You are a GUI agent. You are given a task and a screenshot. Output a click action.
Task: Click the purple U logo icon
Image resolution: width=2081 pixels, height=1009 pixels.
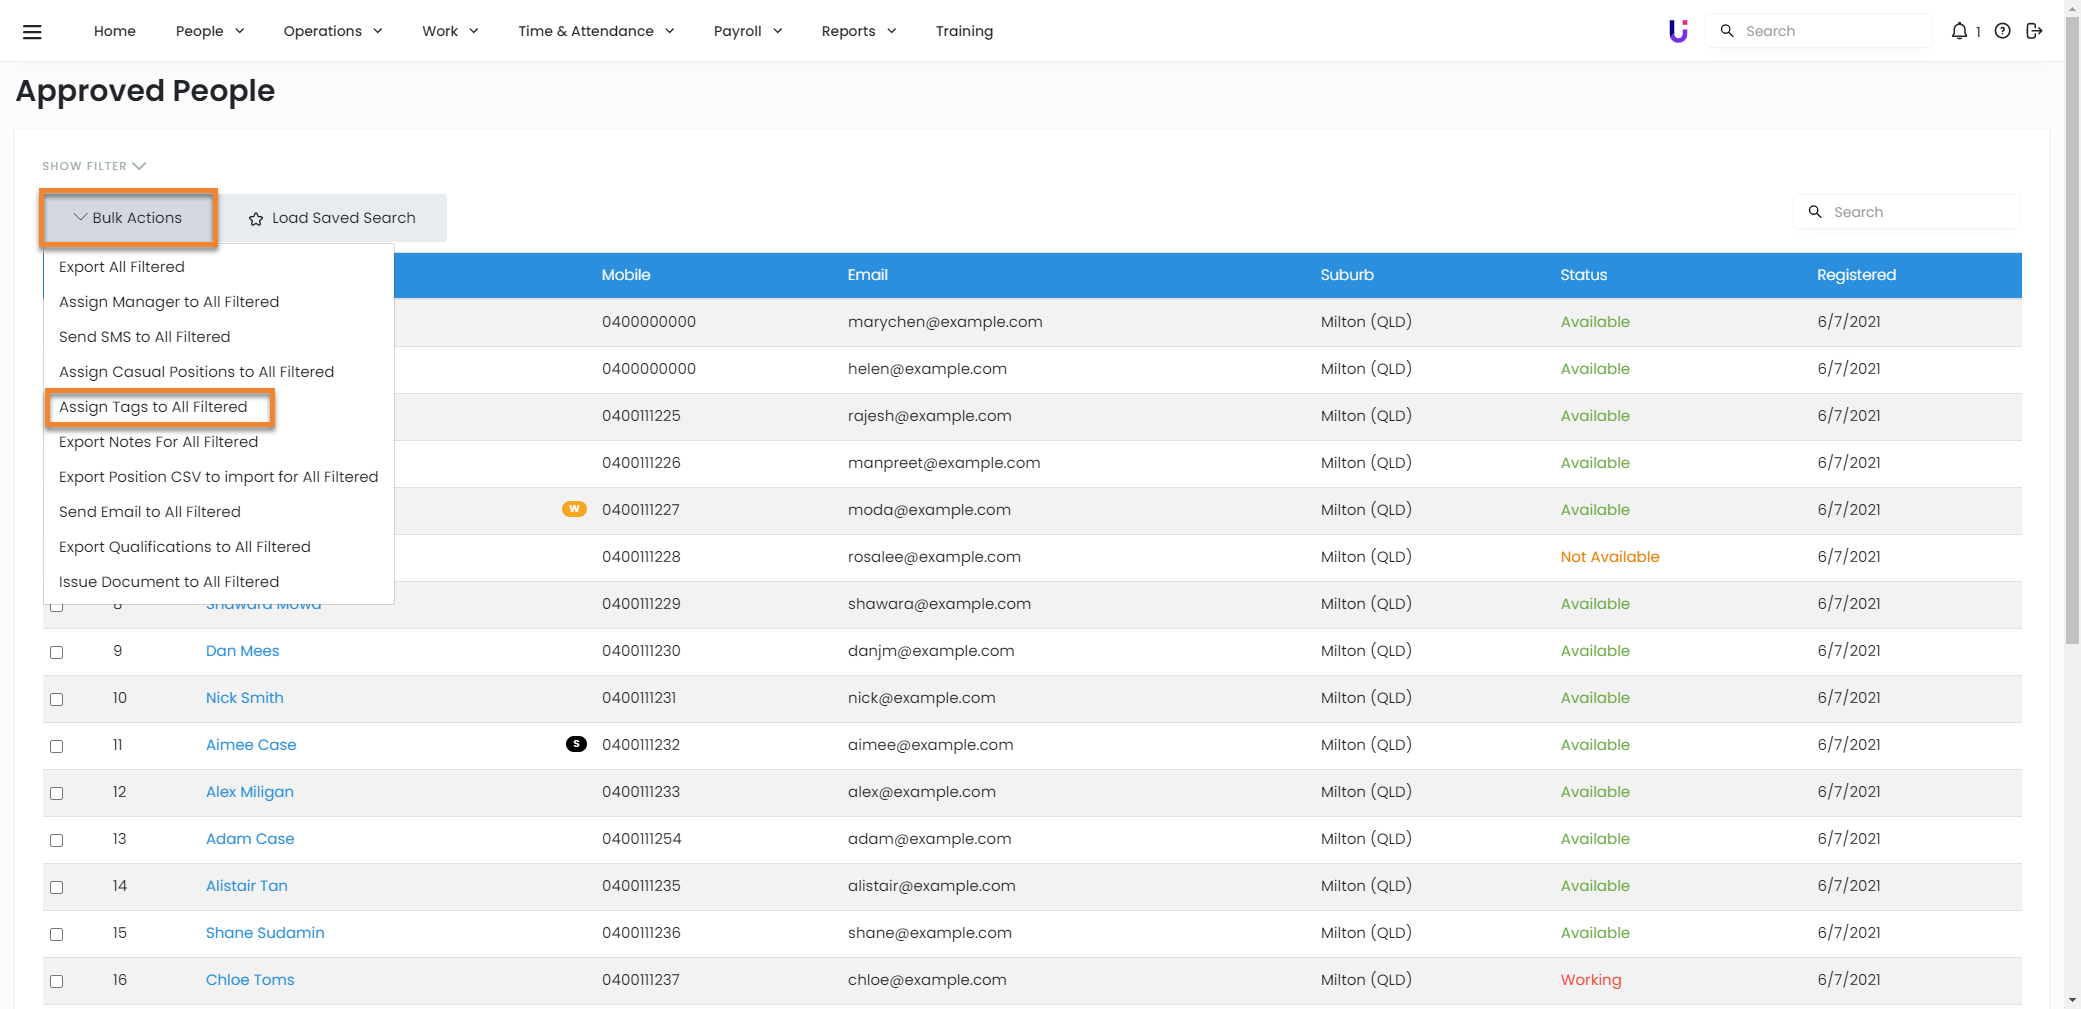[1678, 31]
